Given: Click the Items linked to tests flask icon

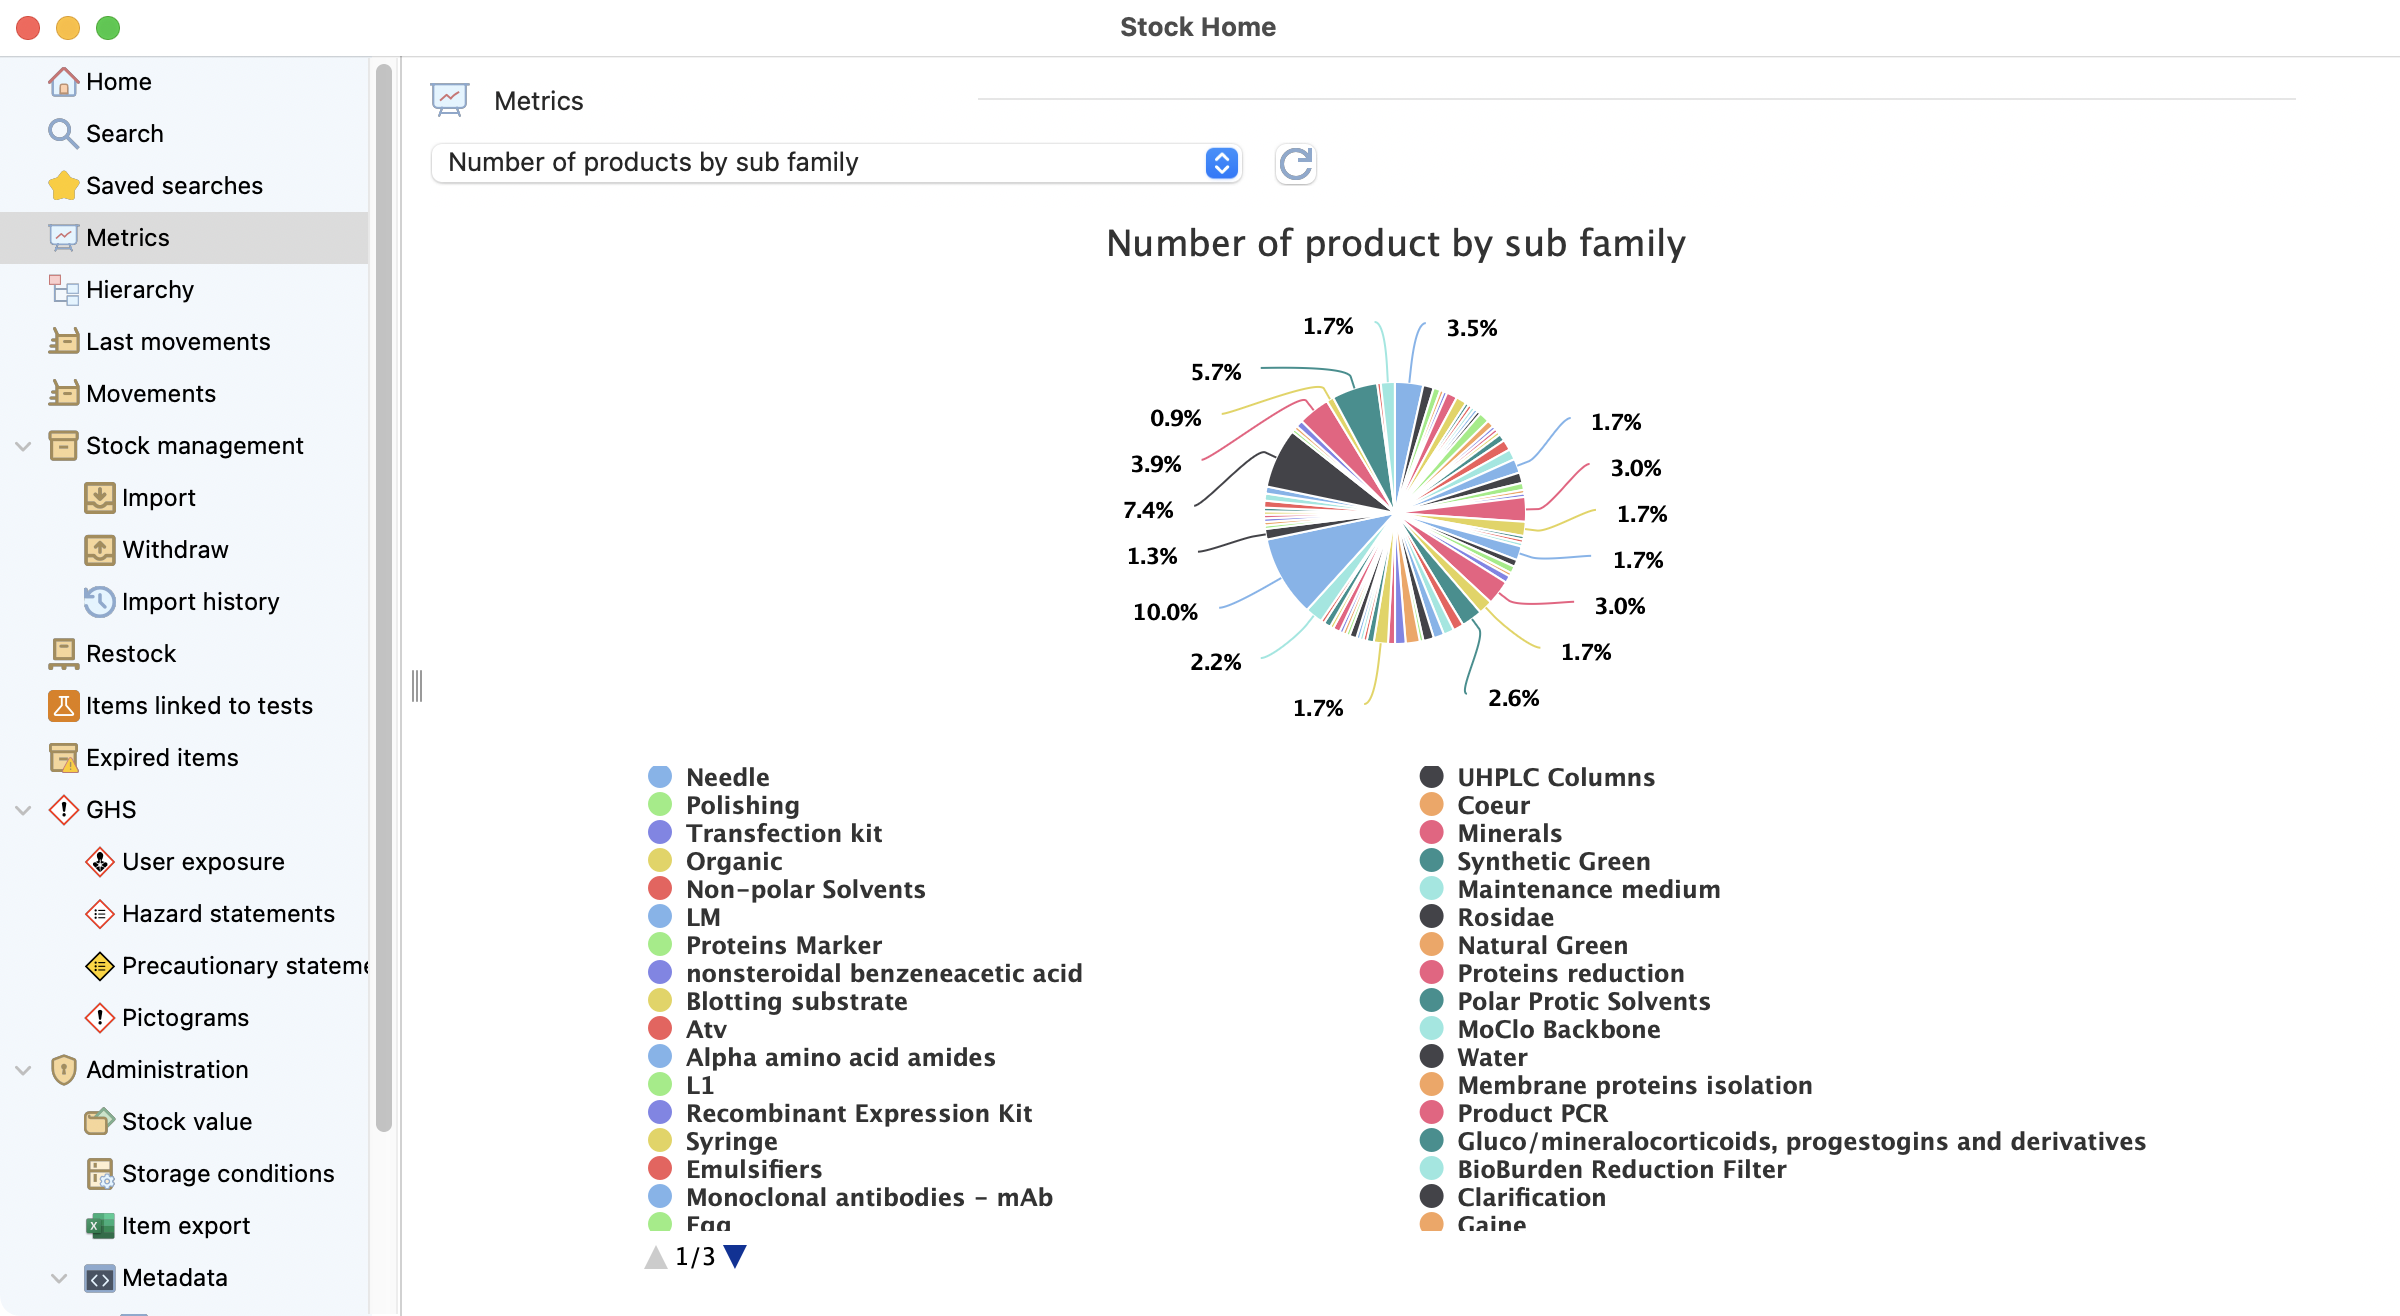Looking at the screenshot, I should pos(63,706).
